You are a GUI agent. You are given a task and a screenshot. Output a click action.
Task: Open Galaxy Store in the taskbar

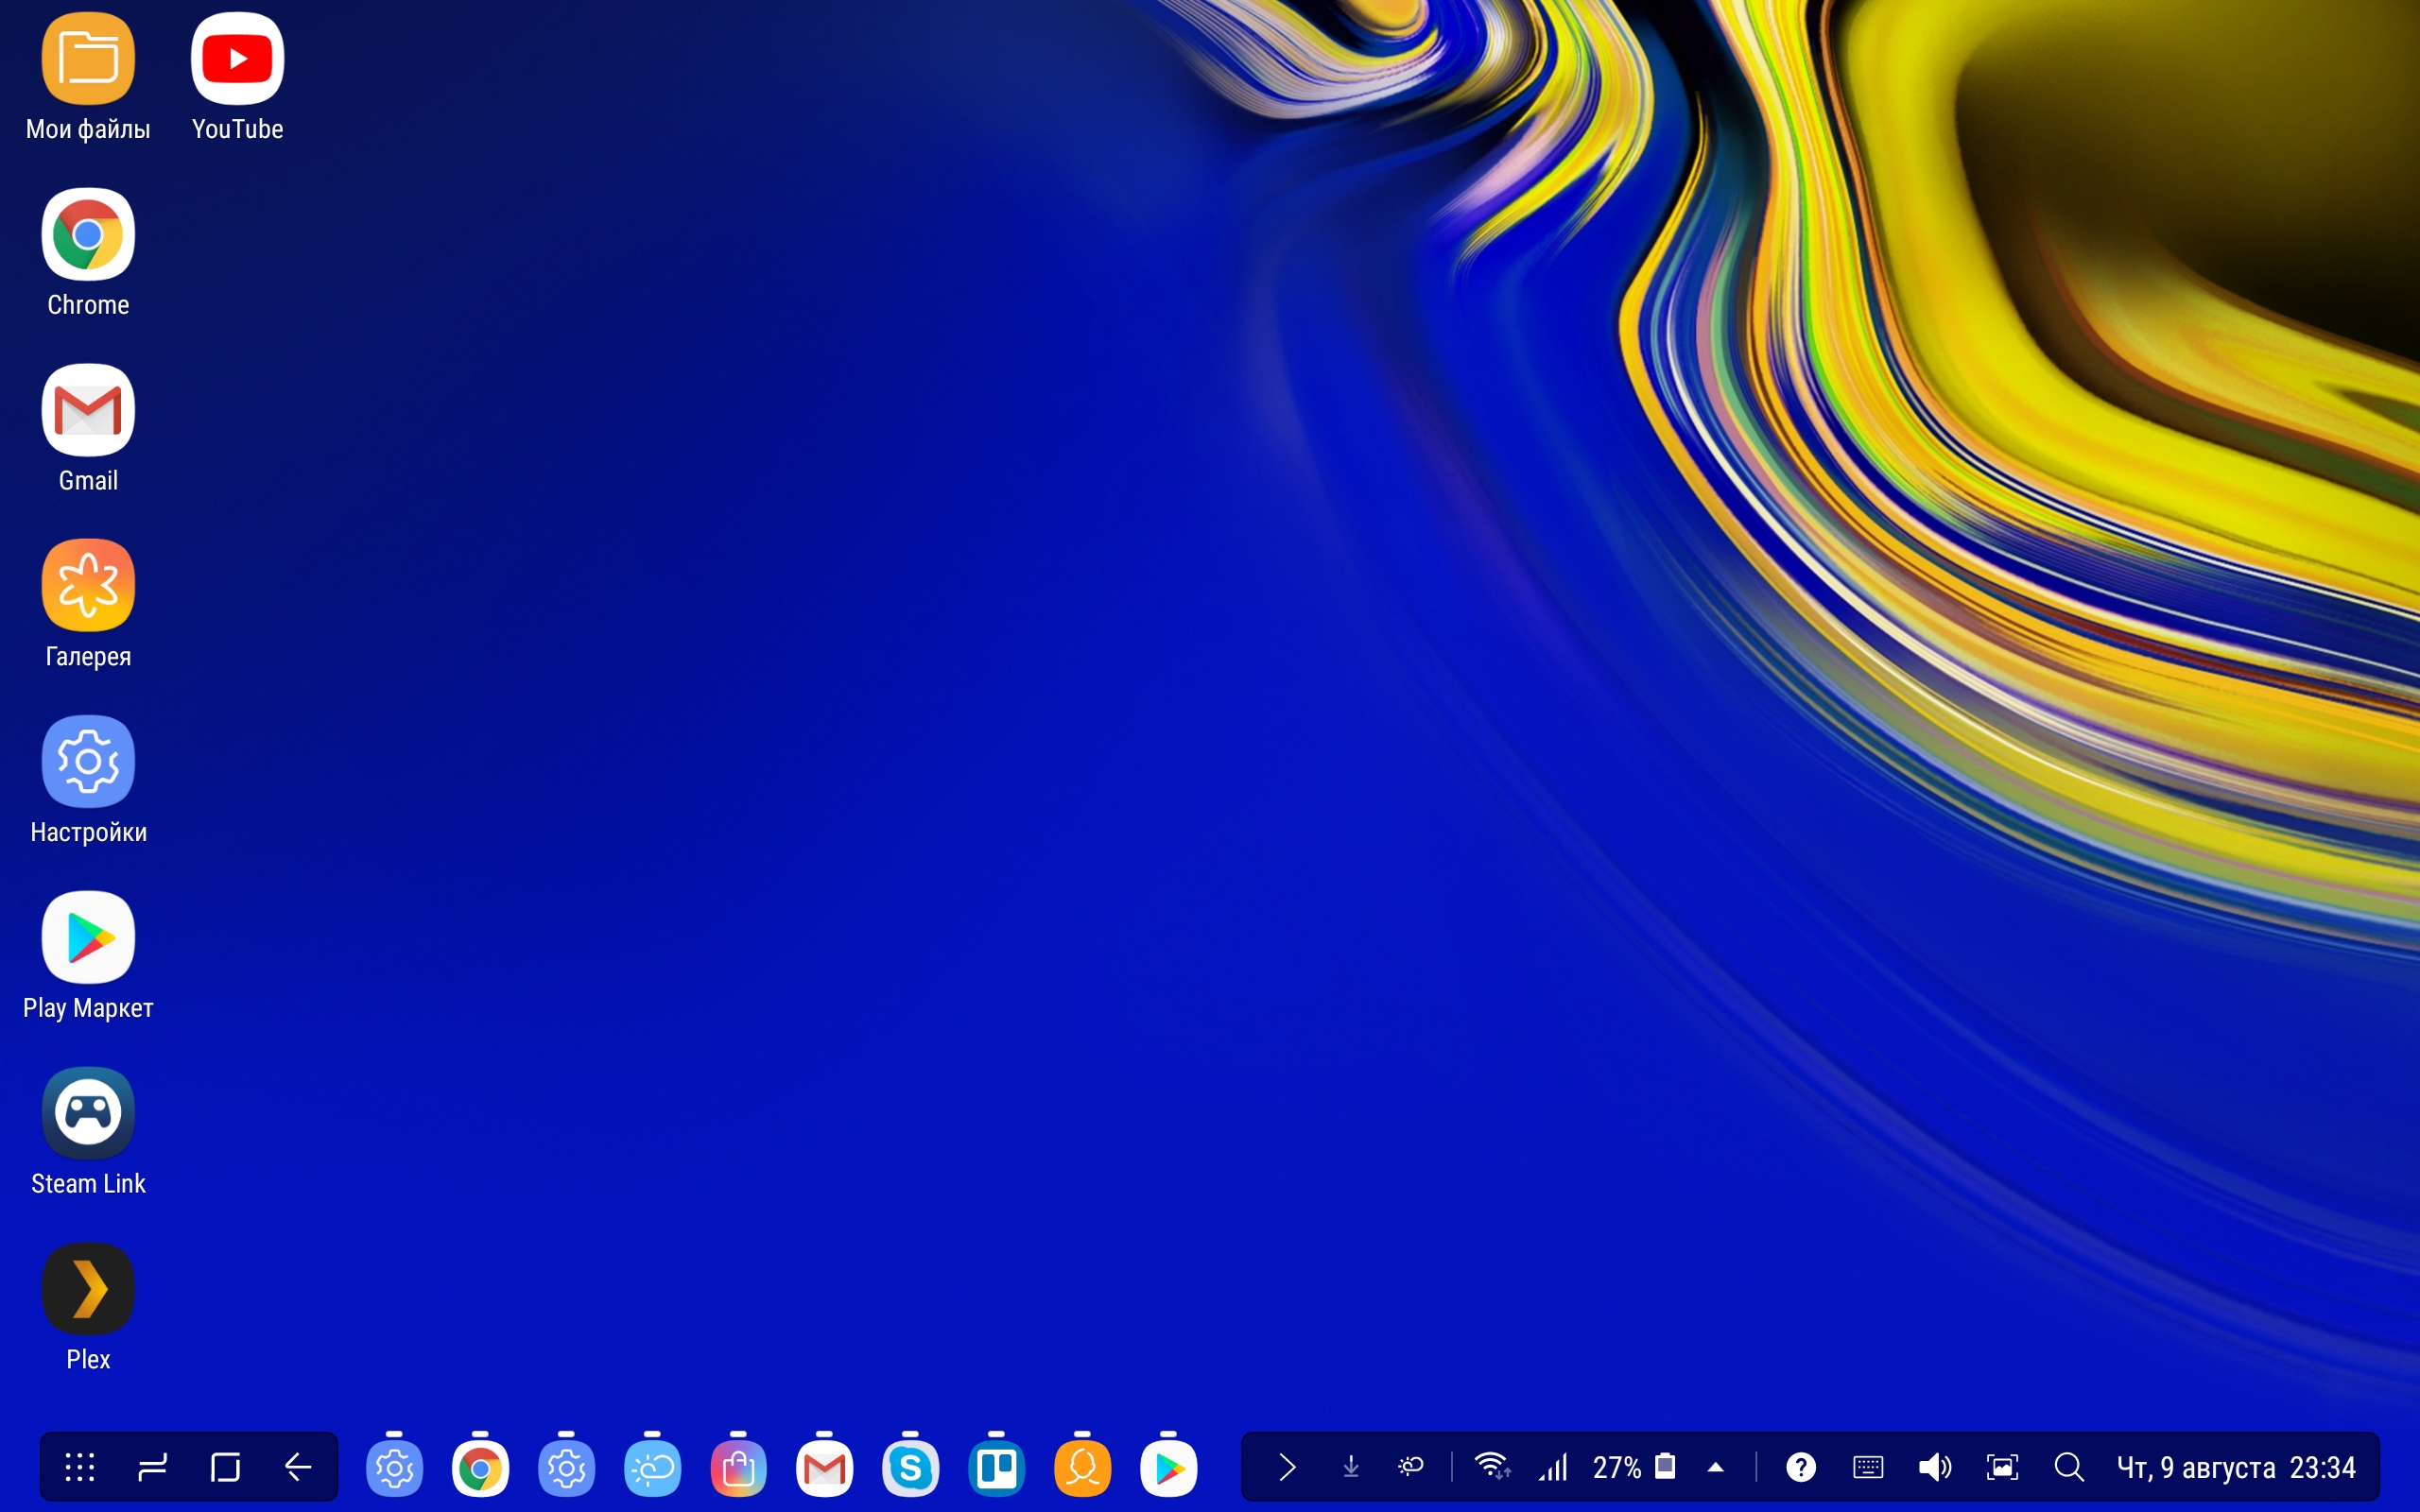pyautogui.click(x=738, y=1468)
